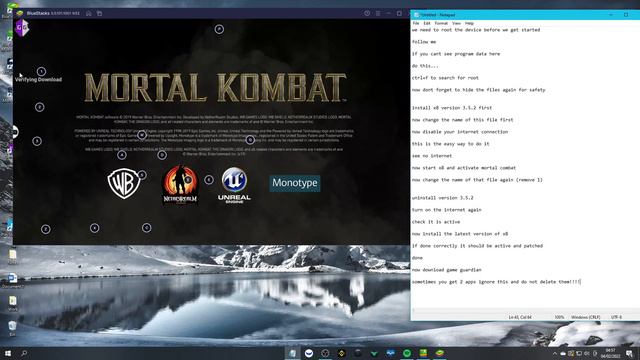
Task: Click the key overlay circle at top center of game
Action: coord(219,29)
